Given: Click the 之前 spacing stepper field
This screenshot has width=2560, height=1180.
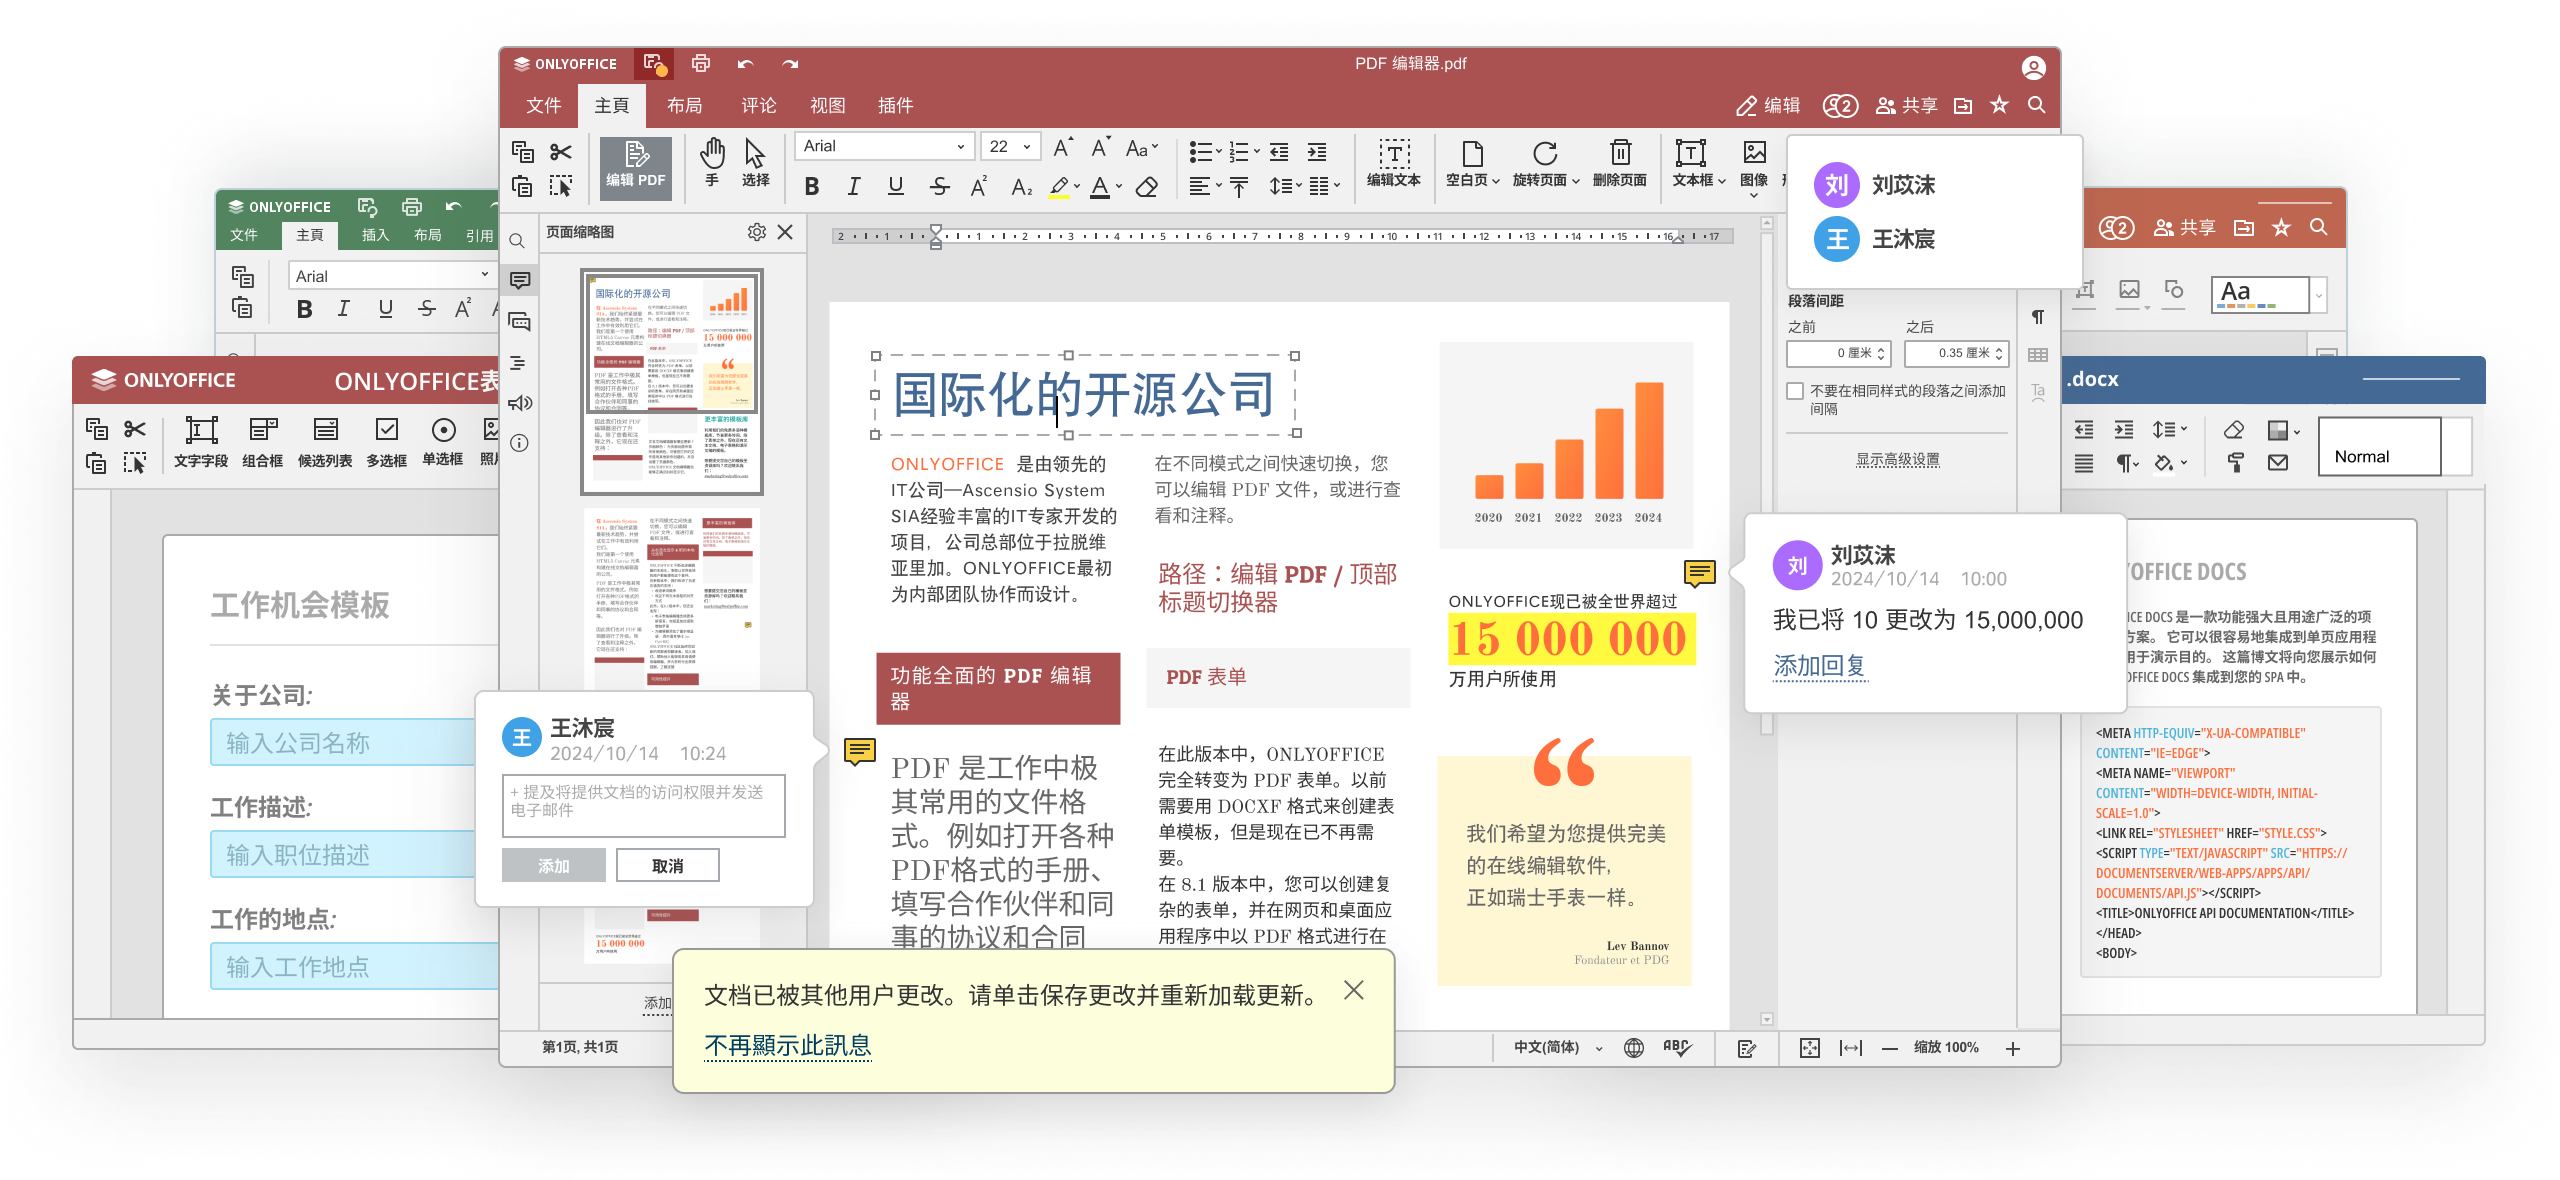Looking at the screenshot, I should pyautogui.click(x=1839, y=353).
